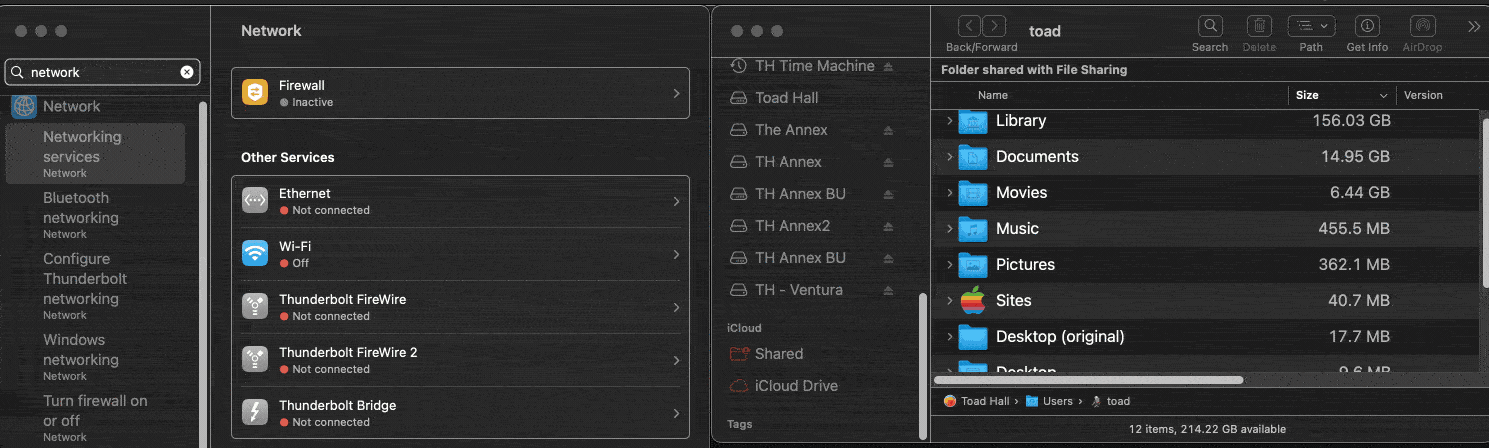Show more toolbar items in Finder
Image resolution: width=1489 pixels, height=448 pixels.
[x=1474, y=27]
